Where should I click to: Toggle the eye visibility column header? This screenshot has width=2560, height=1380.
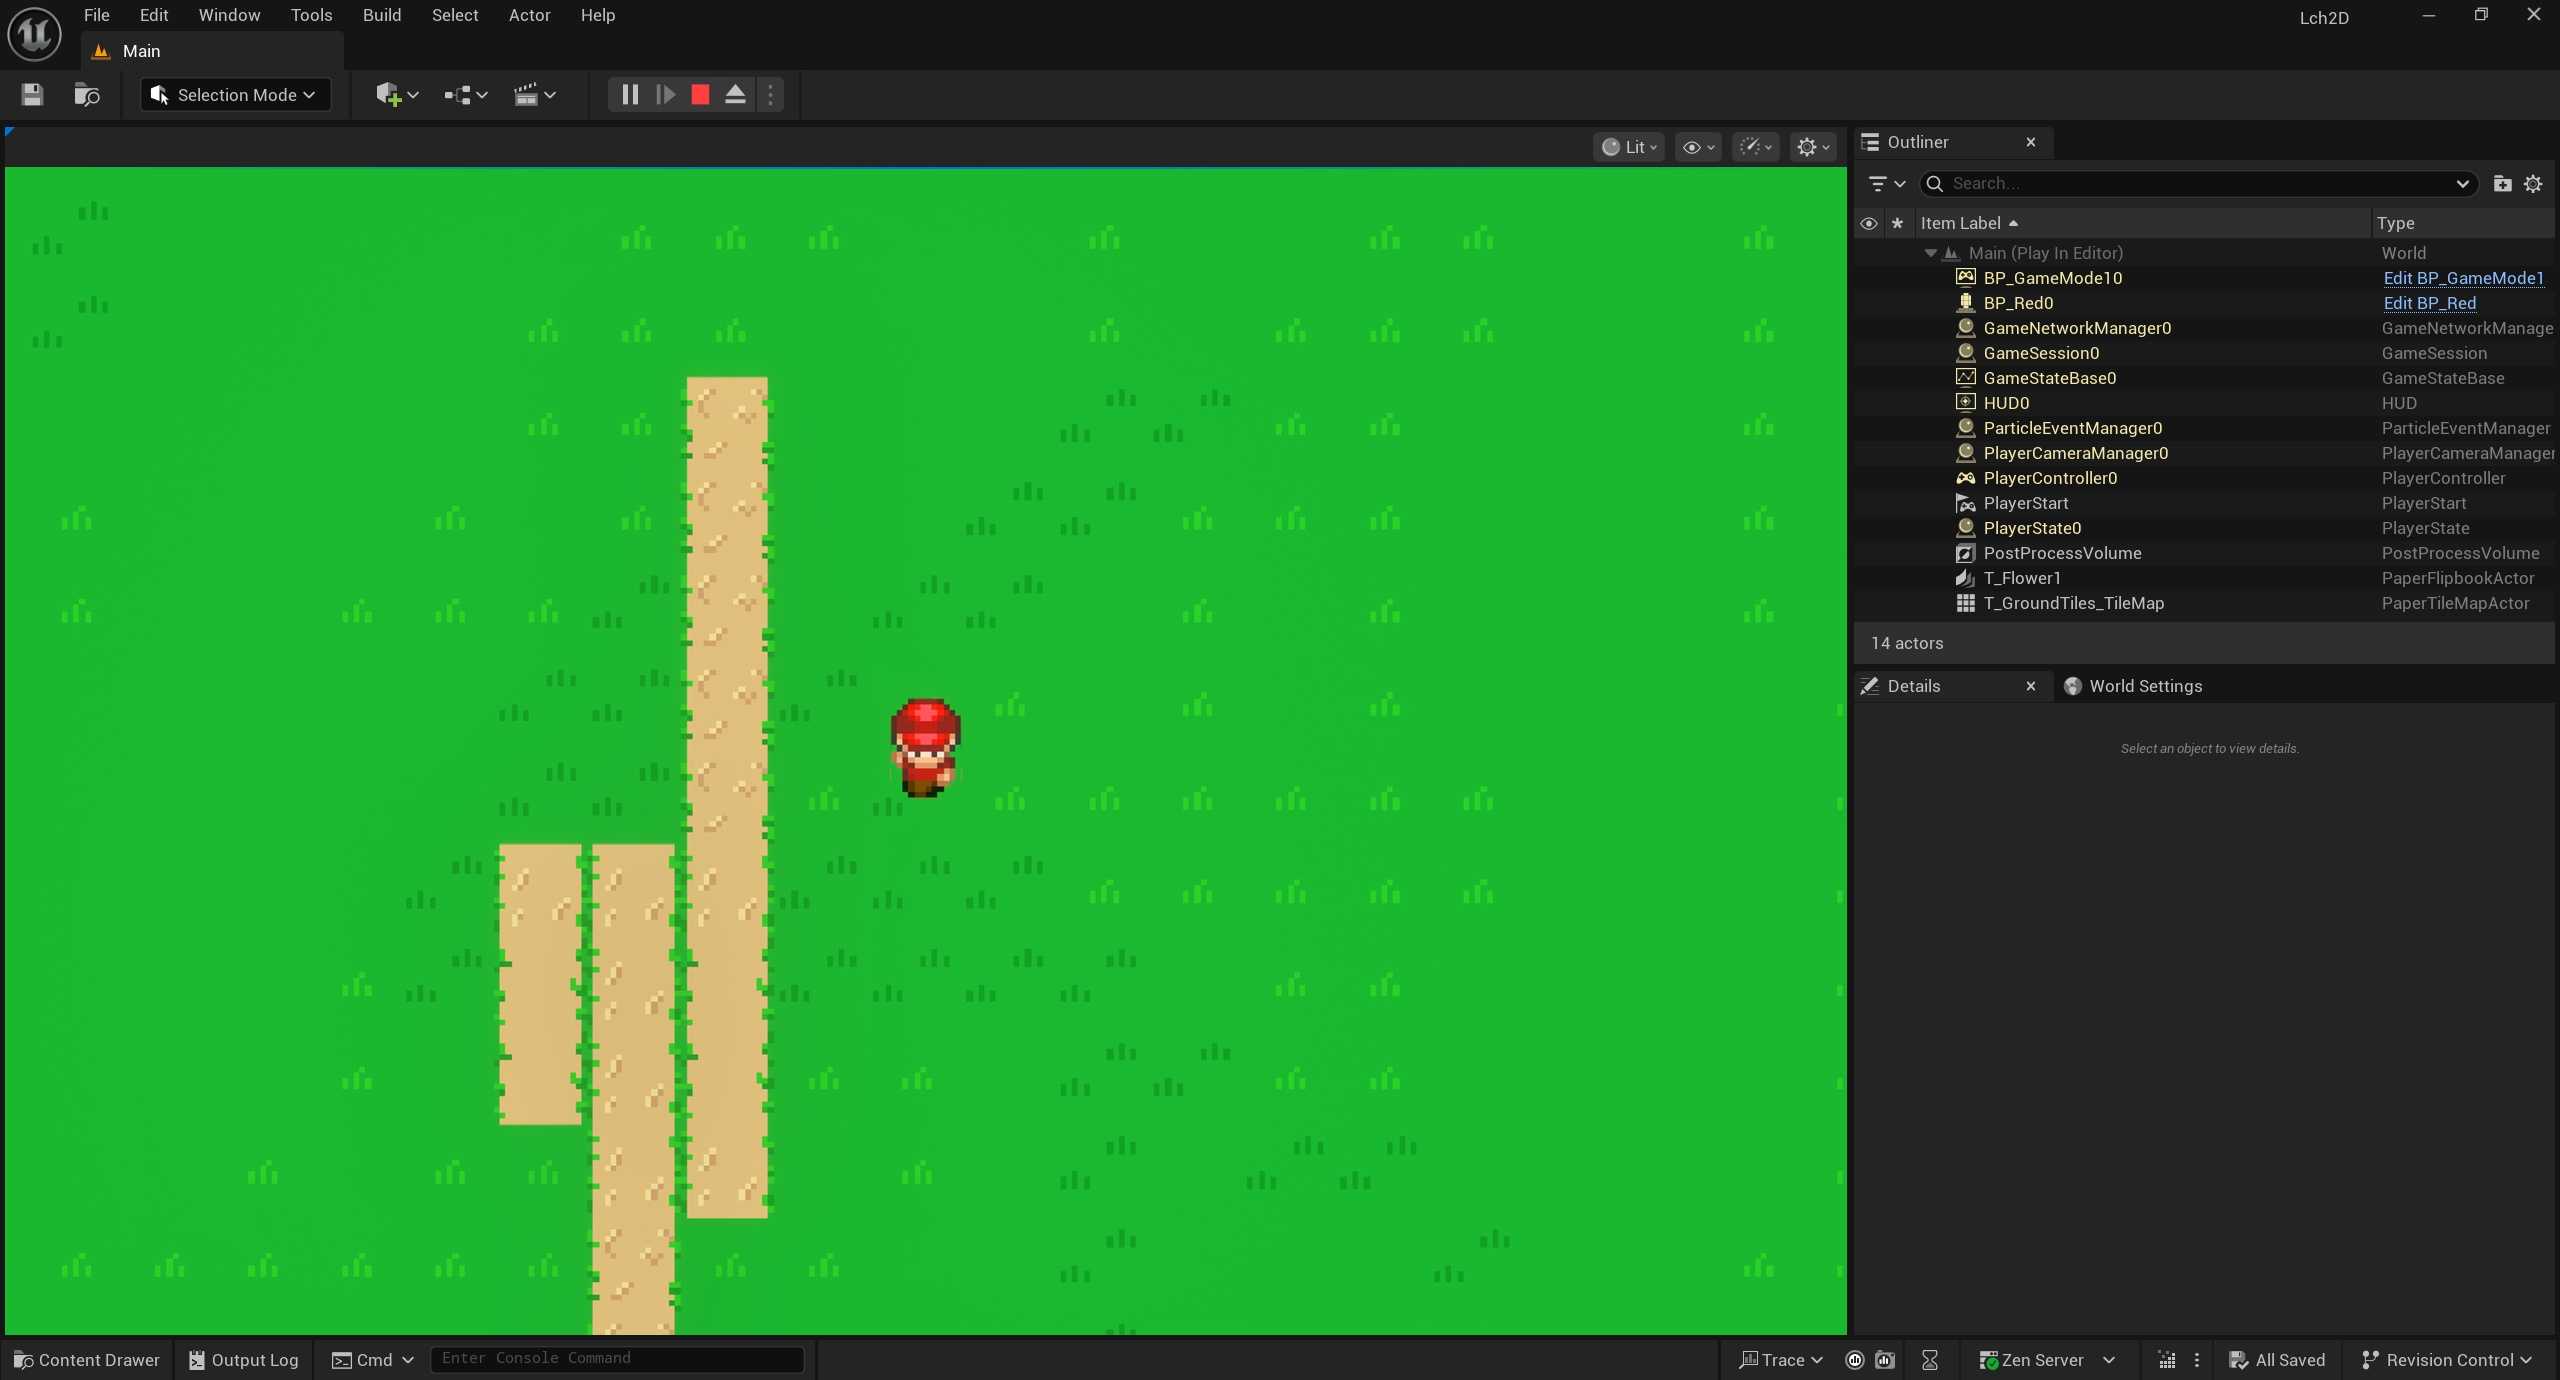click(x=1868, y=223)
